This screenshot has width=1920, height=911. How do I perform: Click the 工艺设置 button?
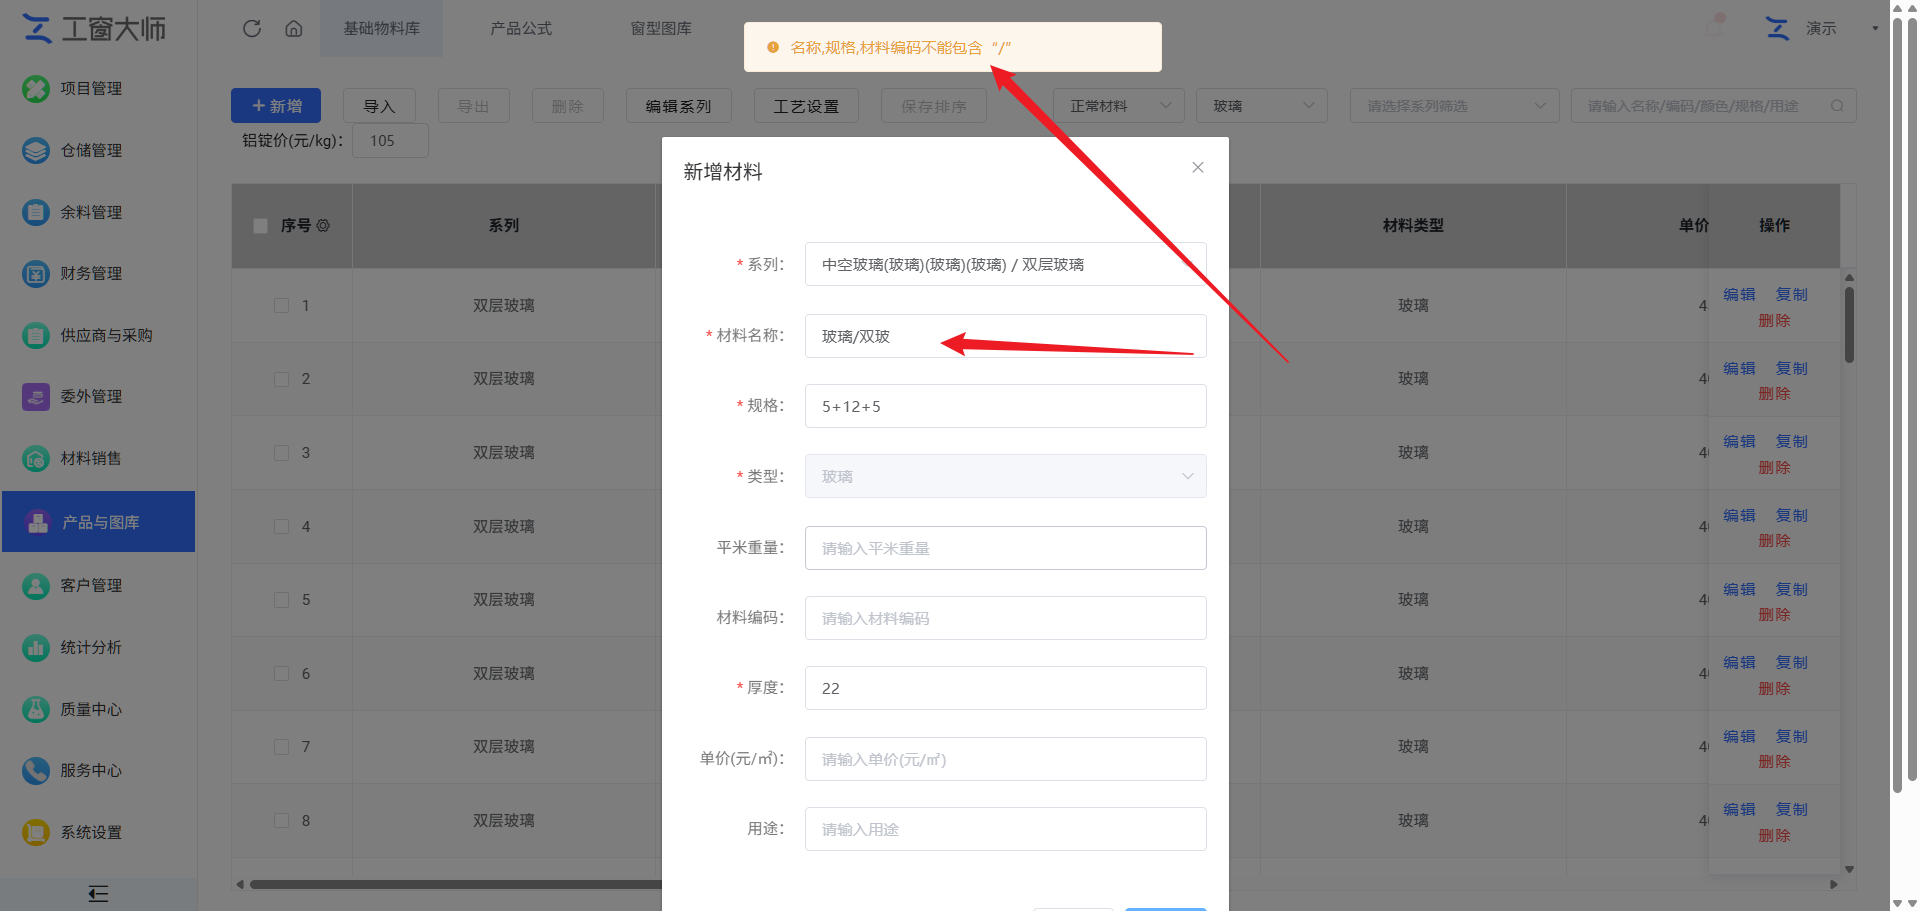pyautogui.click(x=806, y=106)
